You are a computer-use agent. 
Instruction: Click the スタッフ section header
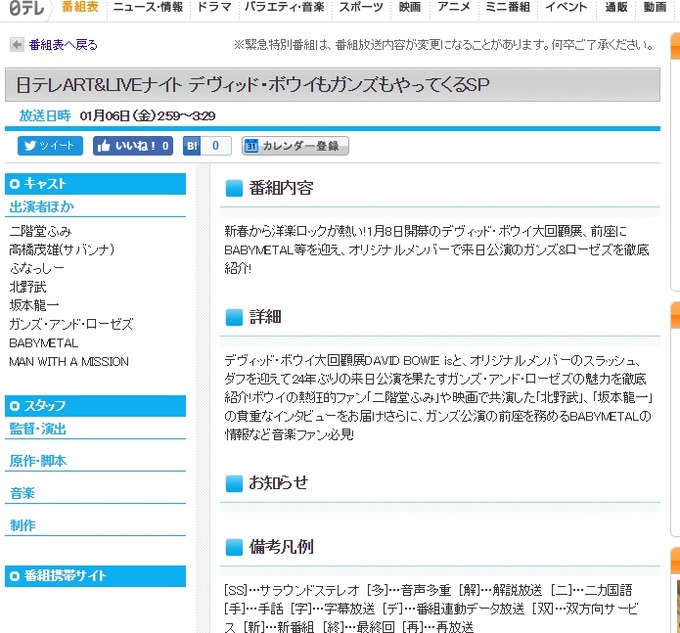pyautogui.click(x=95, y=406)
